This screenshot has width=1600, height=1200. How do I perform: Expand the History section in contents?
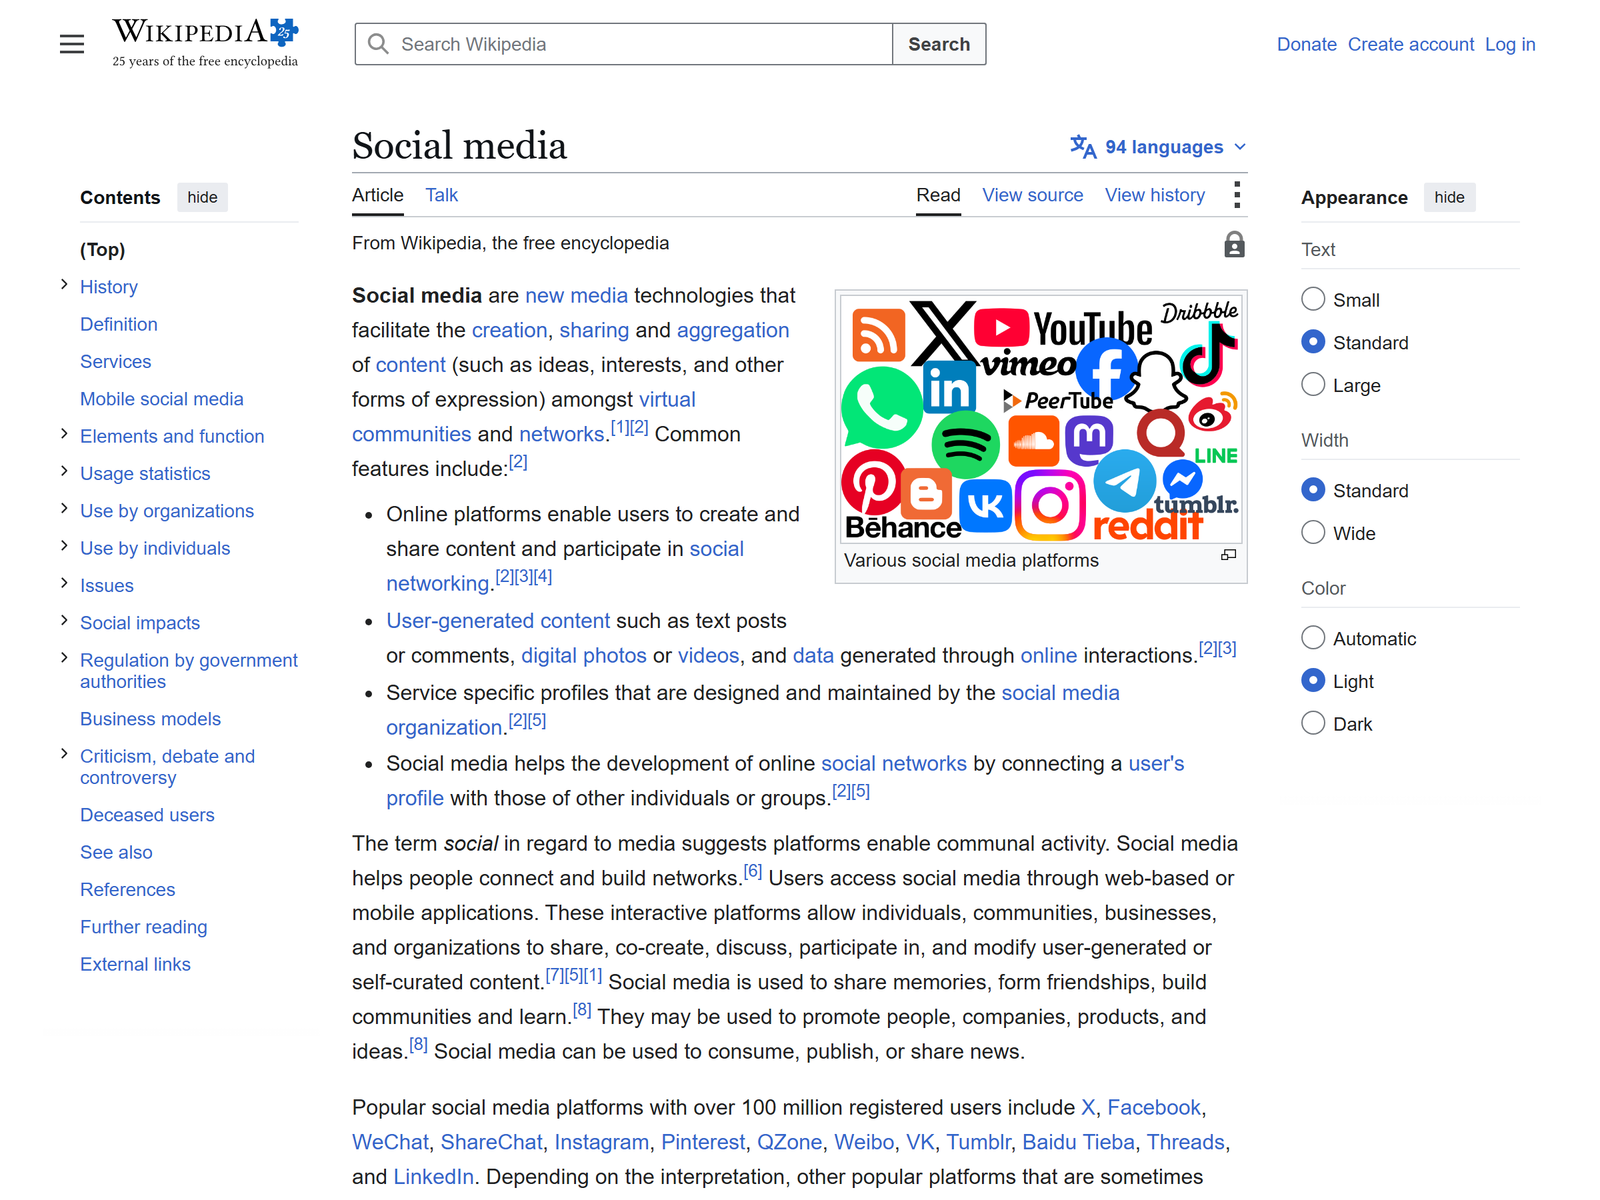(x=64, y=285)
